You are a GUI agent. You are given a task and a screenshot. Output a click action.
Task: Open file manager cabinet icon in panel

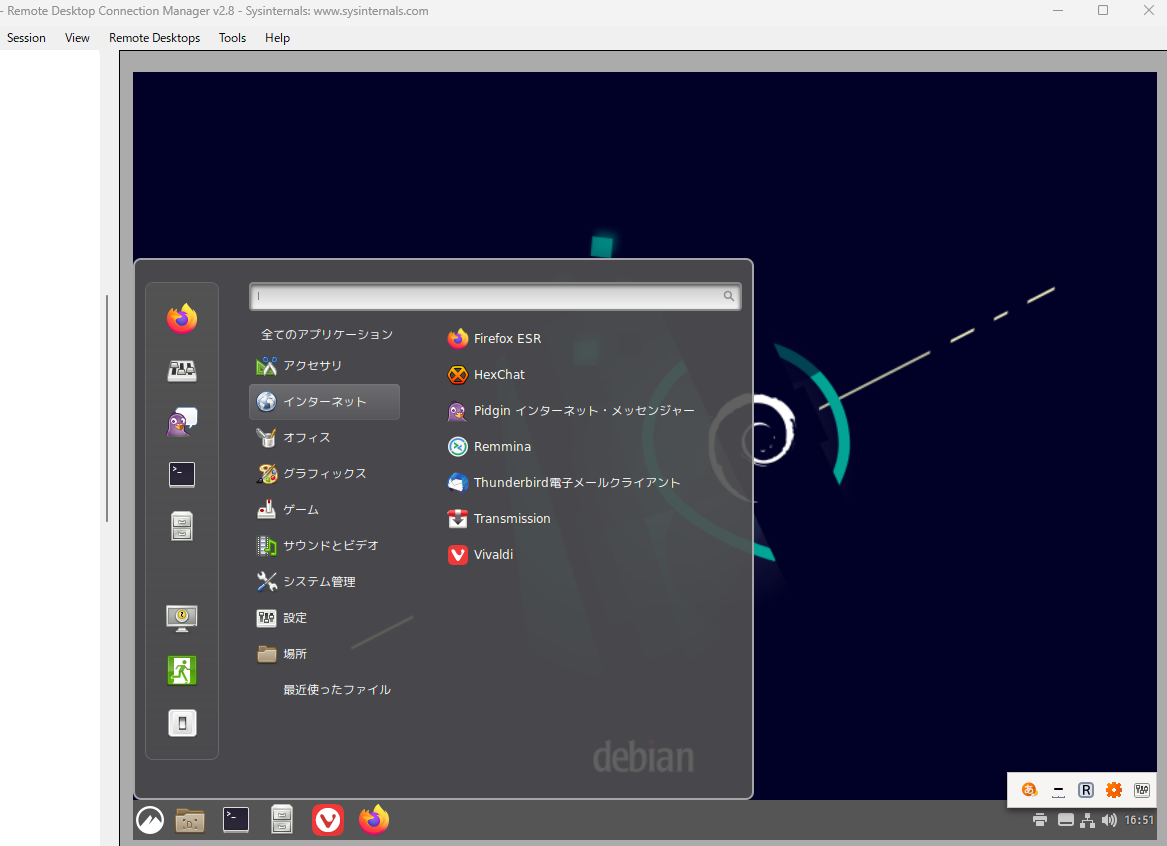coord(281,819)
